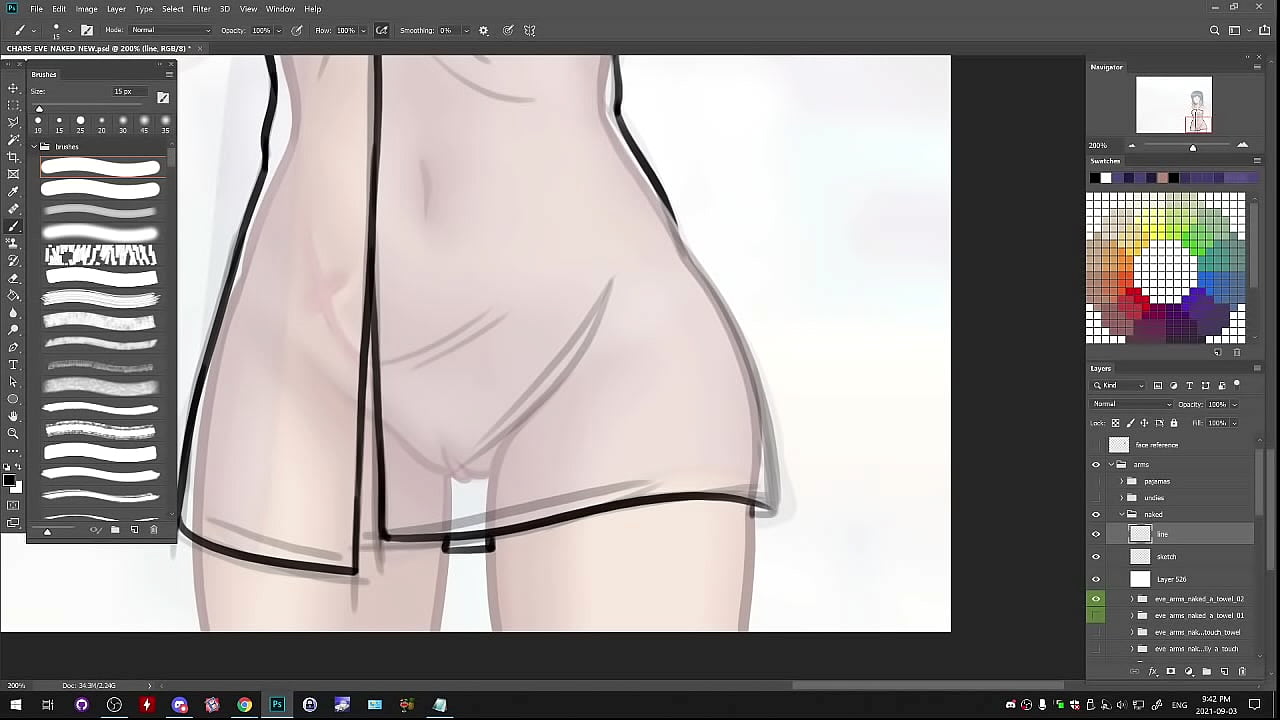Image resolution: width=1280 pixels, height=720 pixels.
Task: Activate the Zoom tool in toolbar
Action: 13,433
